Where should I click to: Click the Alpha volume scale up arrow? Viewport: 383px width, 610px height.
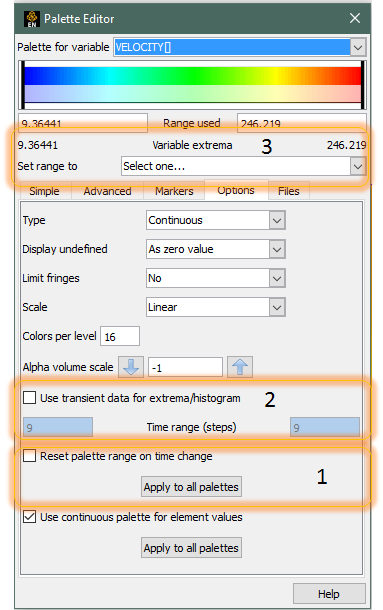tap(240, 366)
